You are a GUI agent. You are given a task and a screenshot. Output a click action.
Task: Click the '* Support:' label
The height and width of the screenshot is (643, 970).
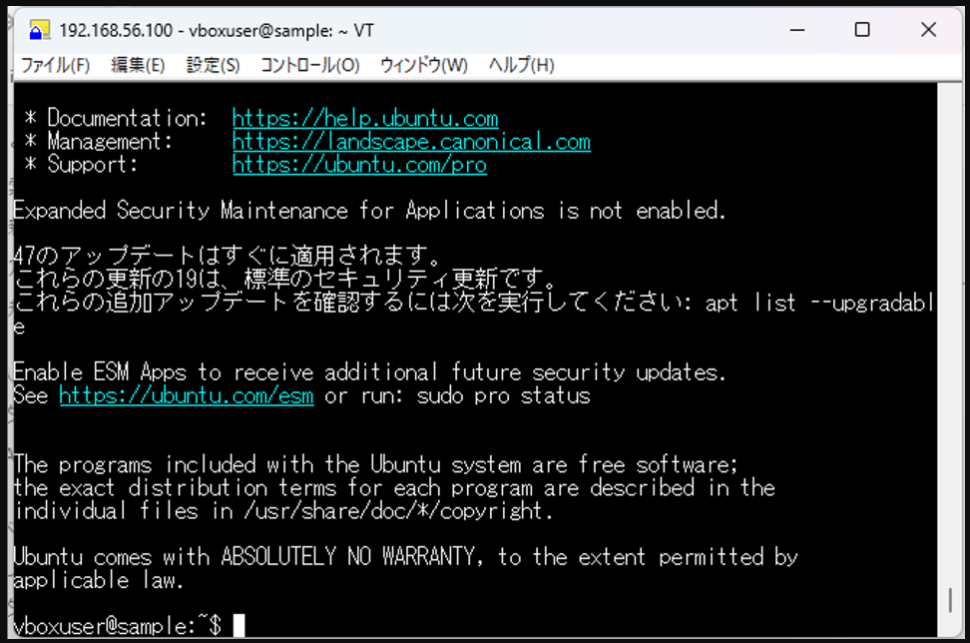pyautogui.click(x=81, y=165)
